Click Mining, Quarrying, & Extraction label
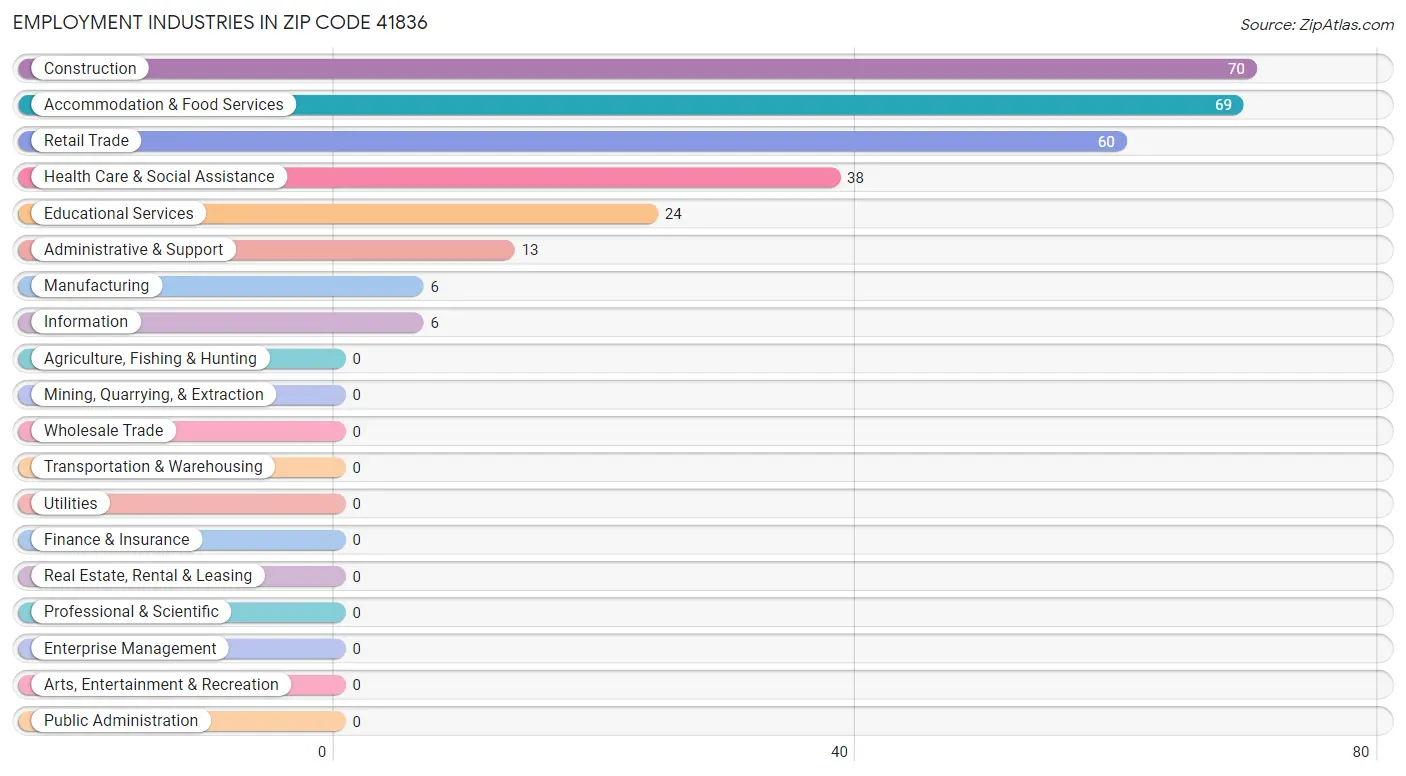This screenshot has height=776, width=1406. click(154, 395)
